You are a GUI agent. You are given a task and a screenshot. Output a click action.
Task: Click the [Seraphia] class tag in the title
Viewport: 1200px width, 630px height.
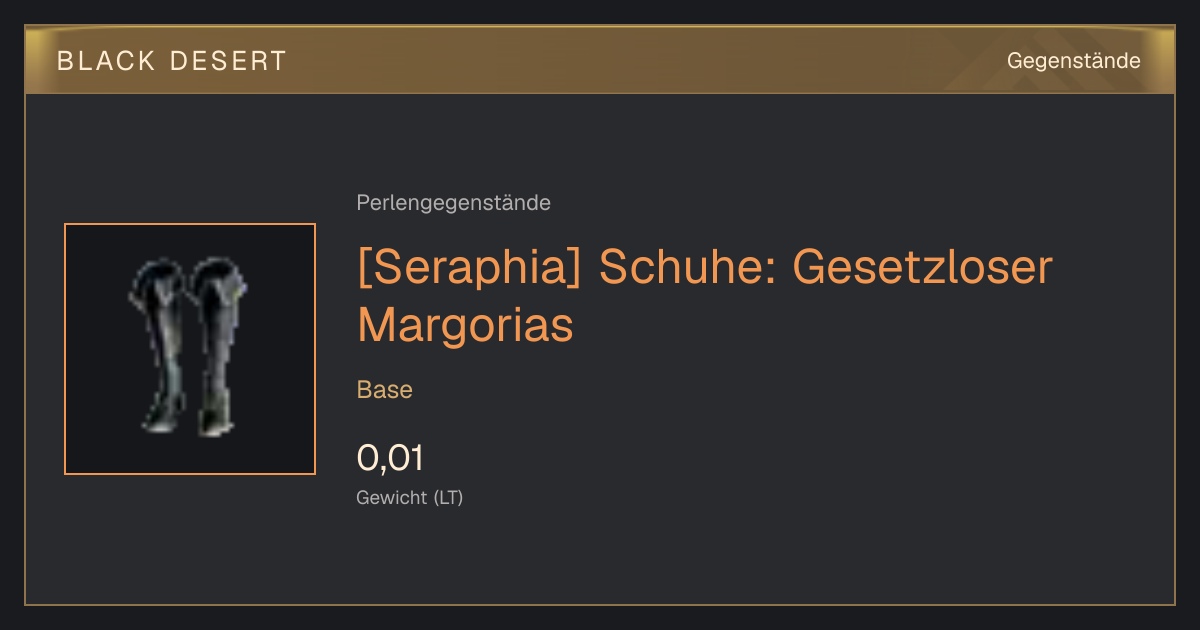point(468,269)
